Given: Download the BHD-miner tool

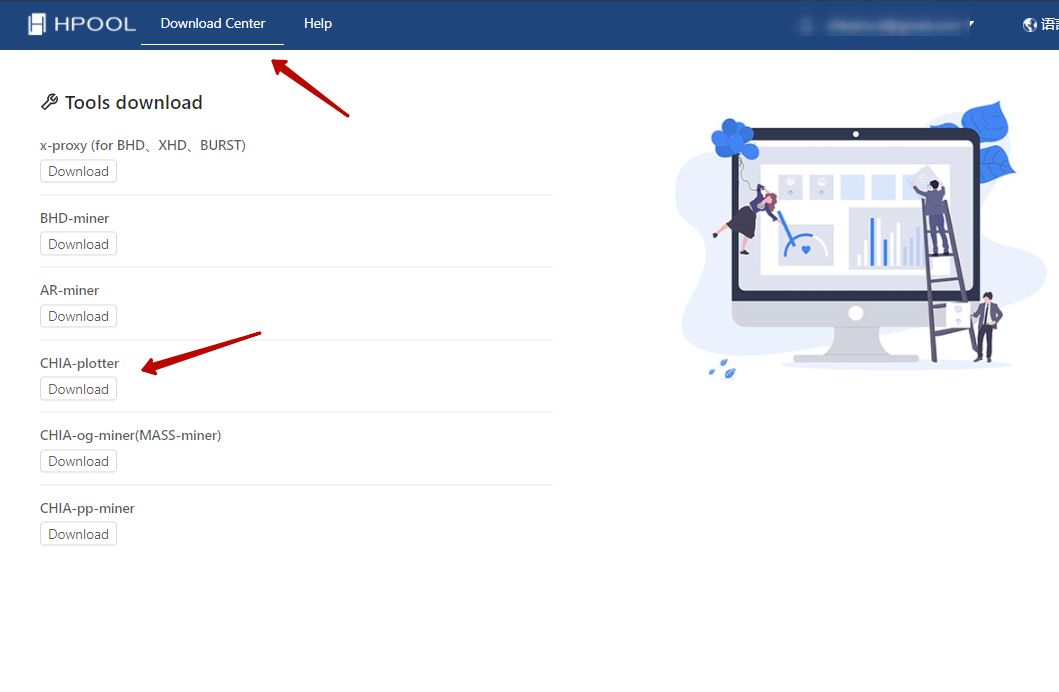Looking at the screenshot, I should click(78, 244).
